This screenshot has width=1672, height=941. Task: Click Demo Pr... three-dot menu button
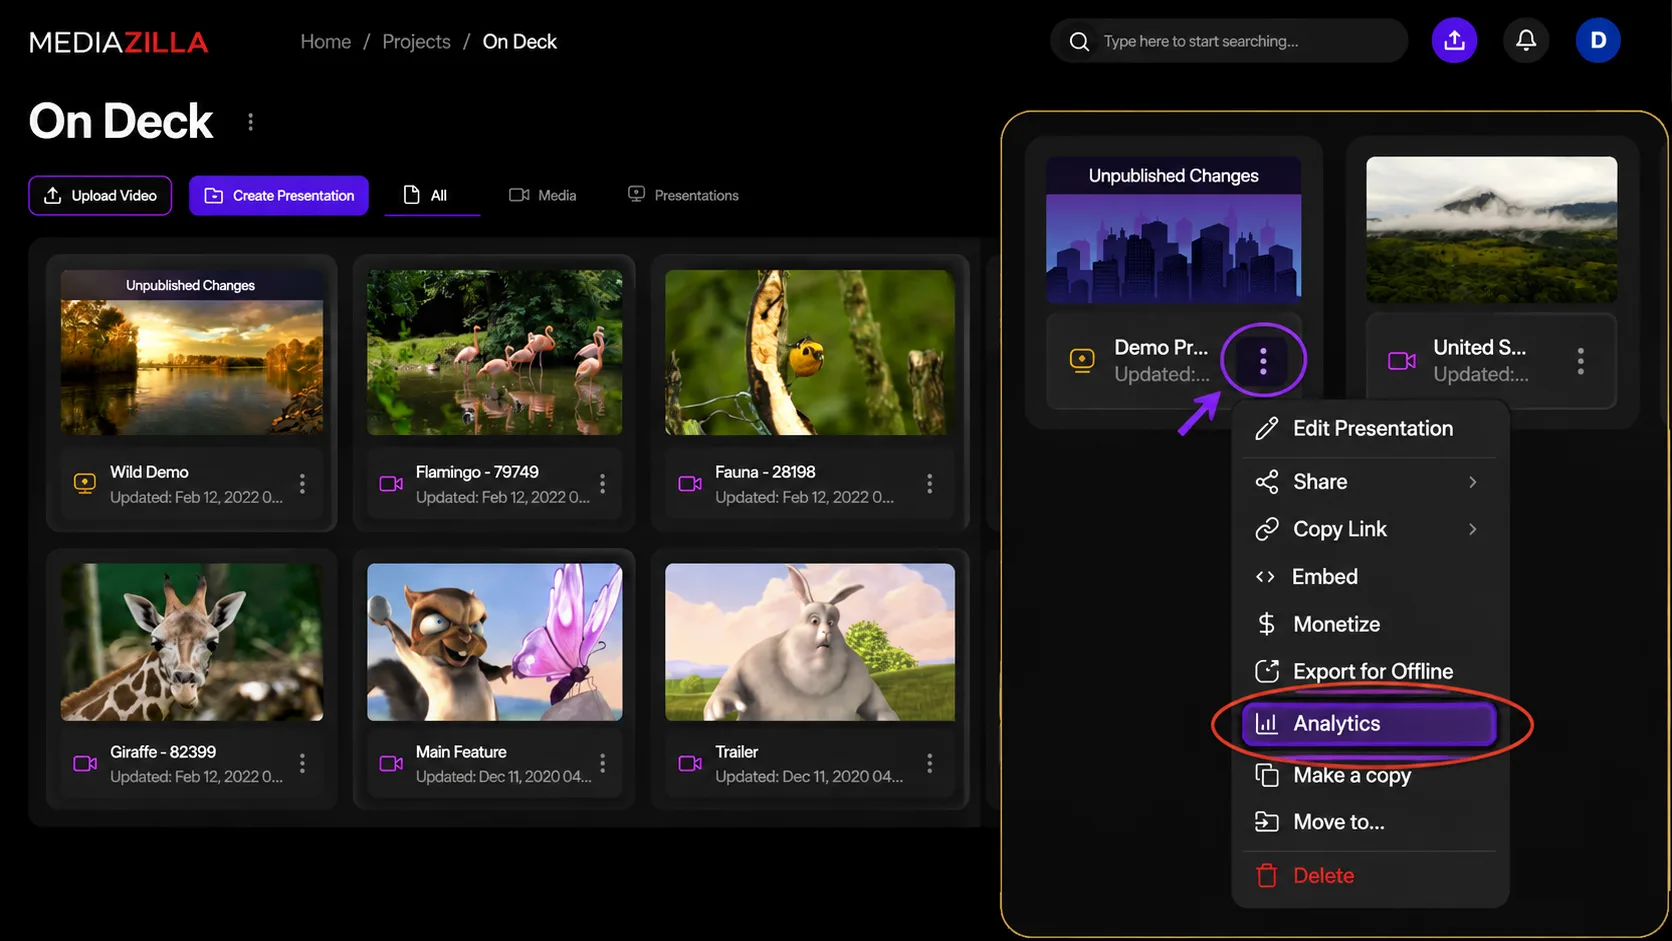(1263, 361)
